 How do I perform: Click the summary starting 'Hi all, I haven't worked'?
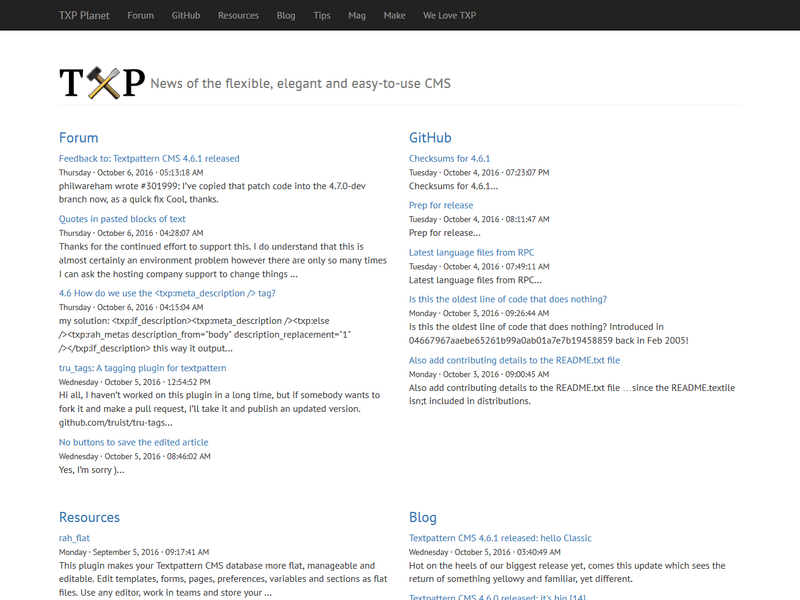point(219,409)
